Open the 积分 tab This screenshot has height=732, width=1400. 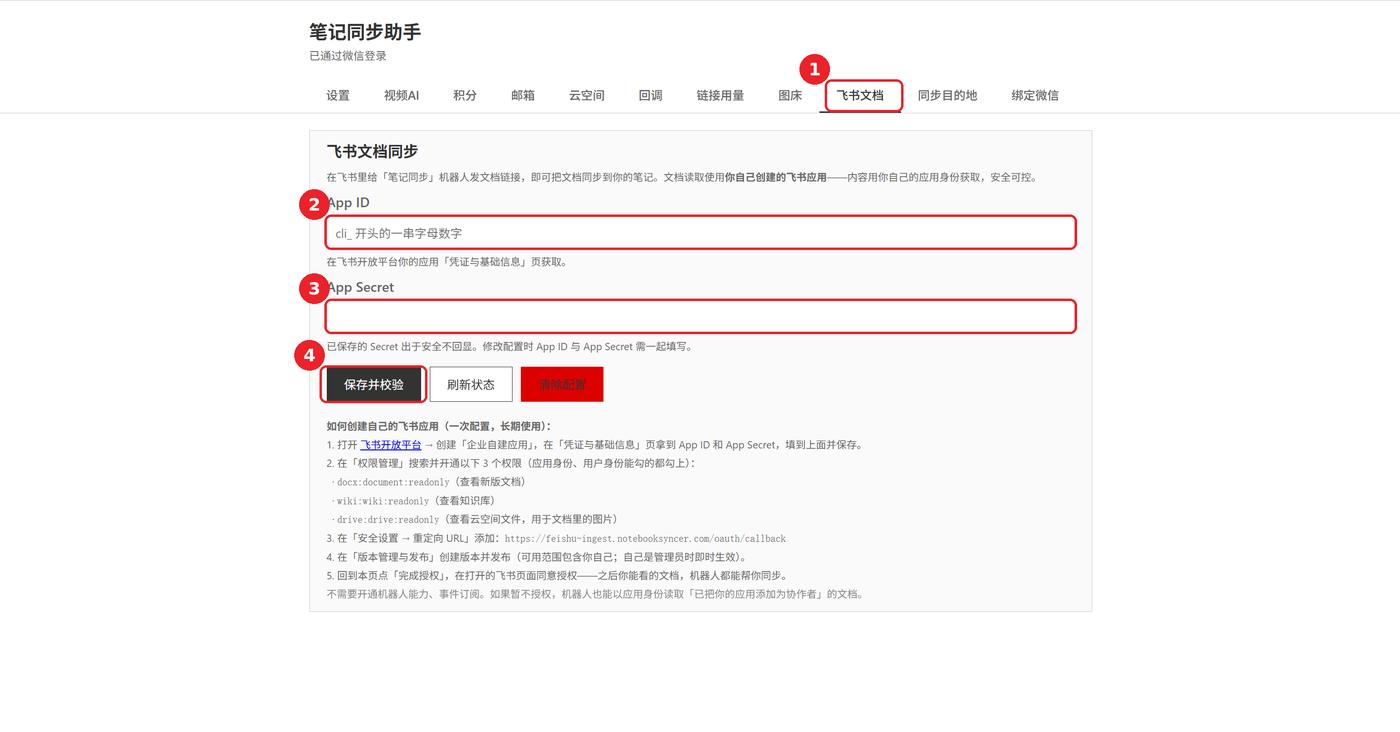[465, 96]
